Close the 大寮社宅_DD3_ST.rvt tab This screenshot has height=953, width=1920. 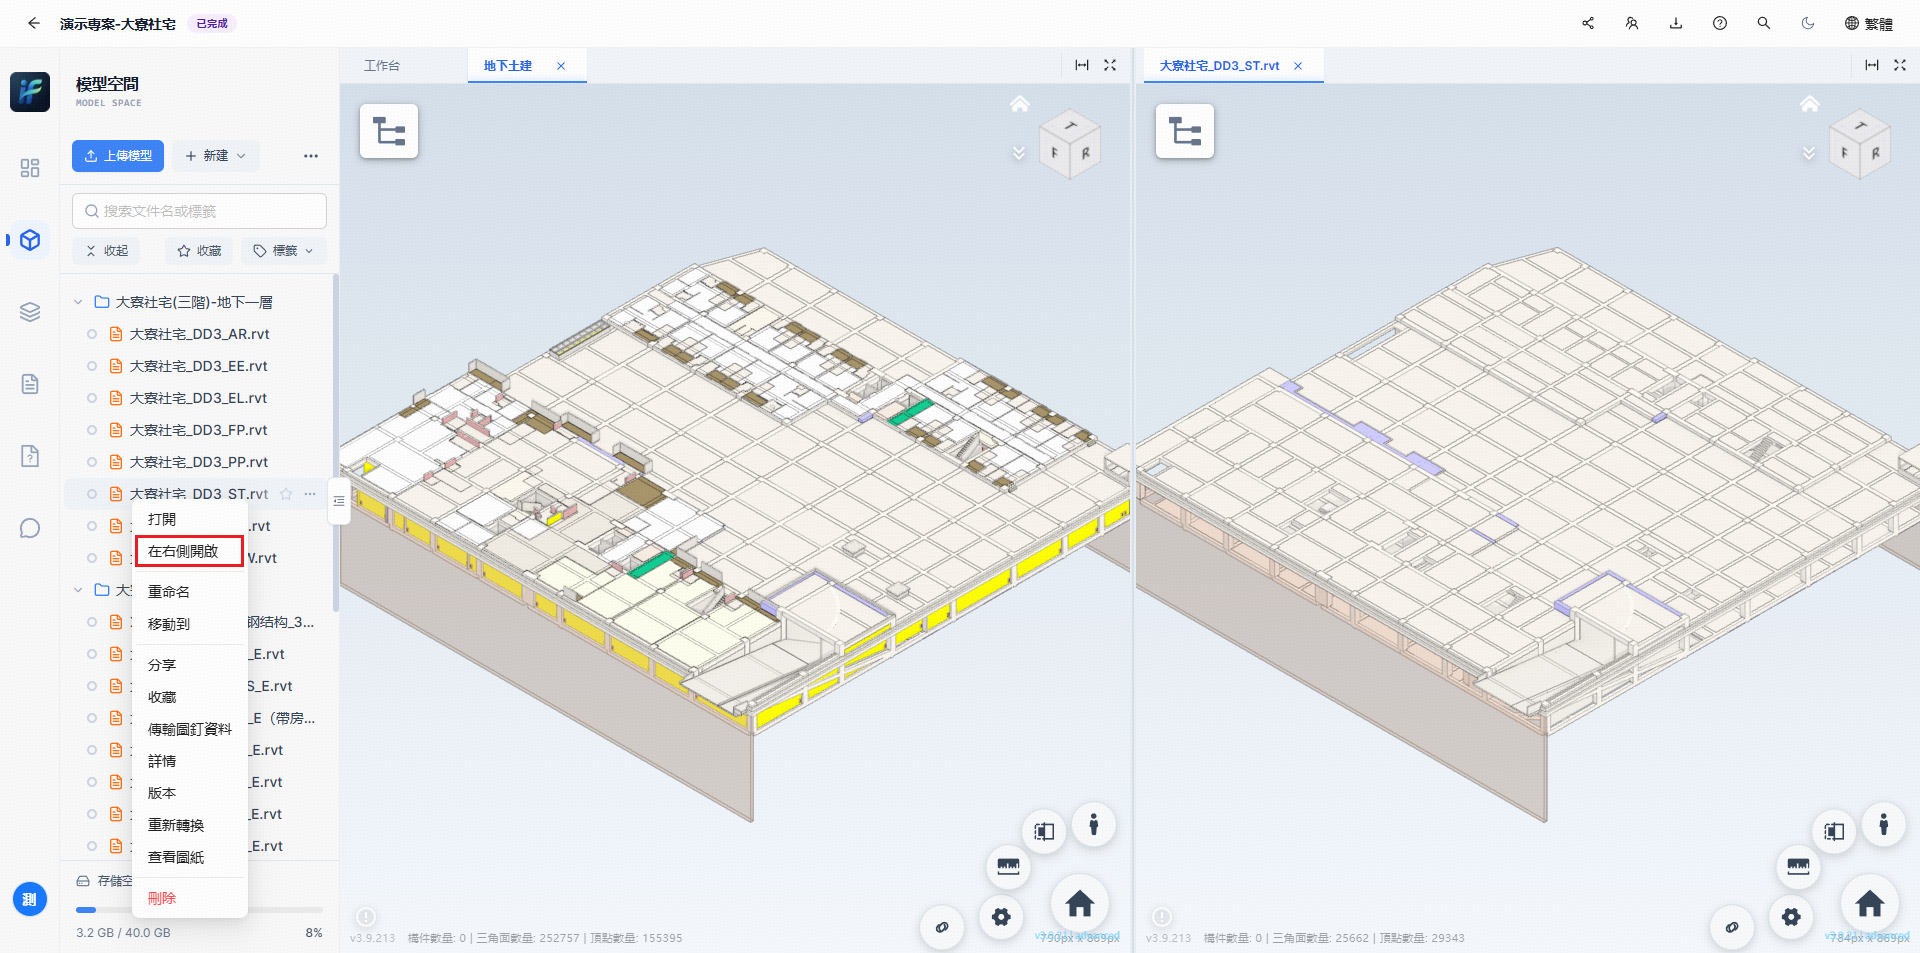coord(1298,66)
